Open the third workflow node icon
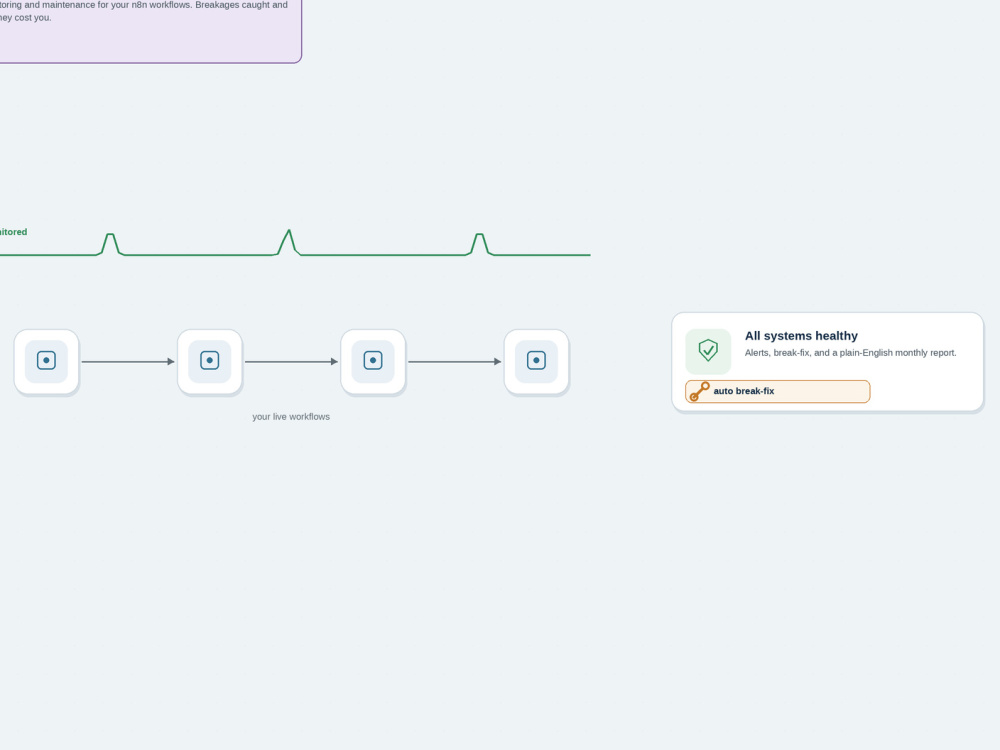 pos(372,361)
